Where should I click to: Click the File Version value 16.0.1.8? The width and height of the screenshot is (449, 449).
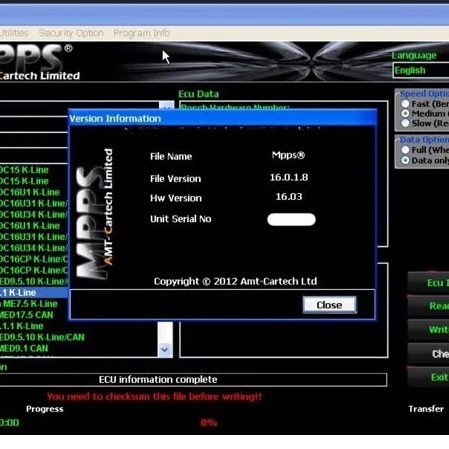(289, 177)
